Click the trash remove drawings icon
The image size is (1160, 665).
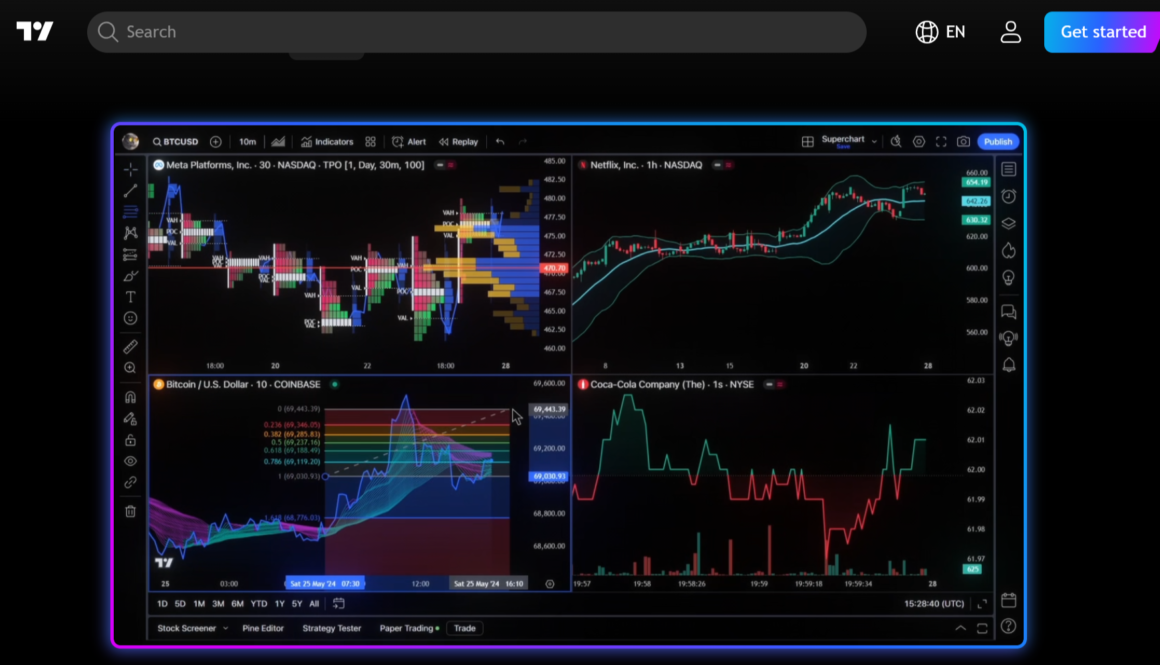pyautogui.click(x=130, y=512)
